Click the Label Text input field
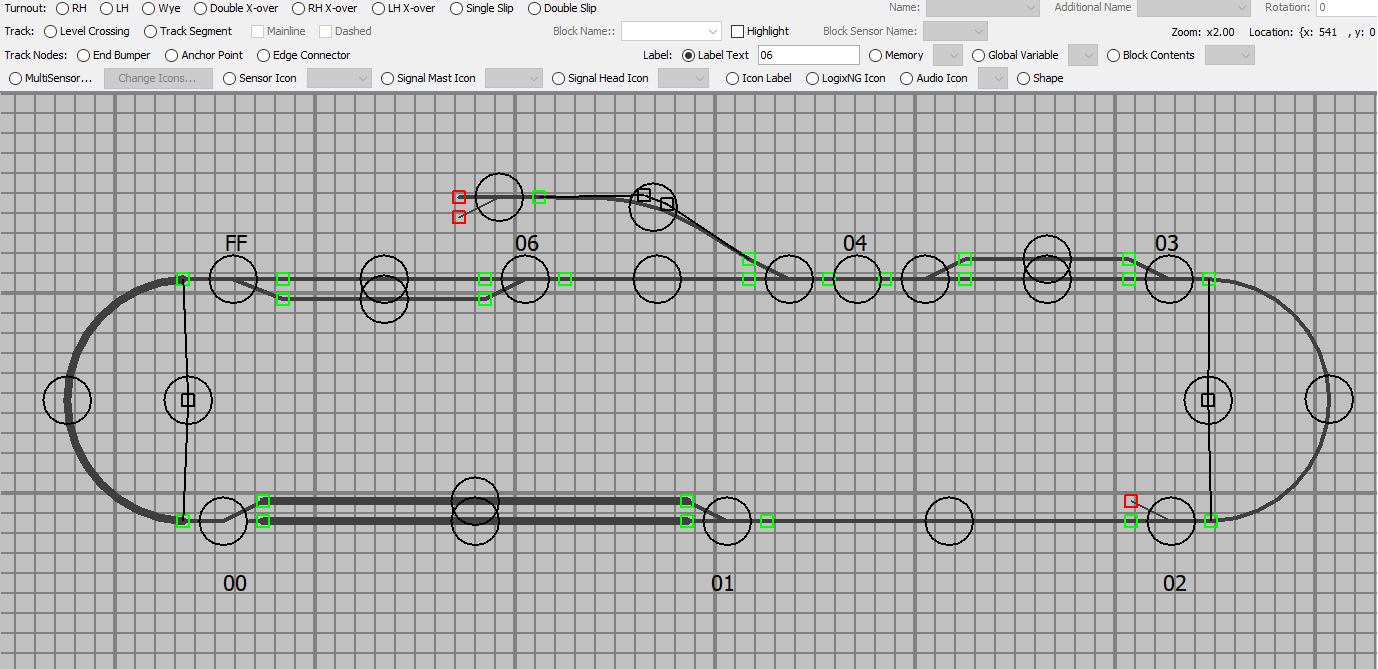Image resolution: width=1378 pixels, height=669 pixels. pos(808,55)
